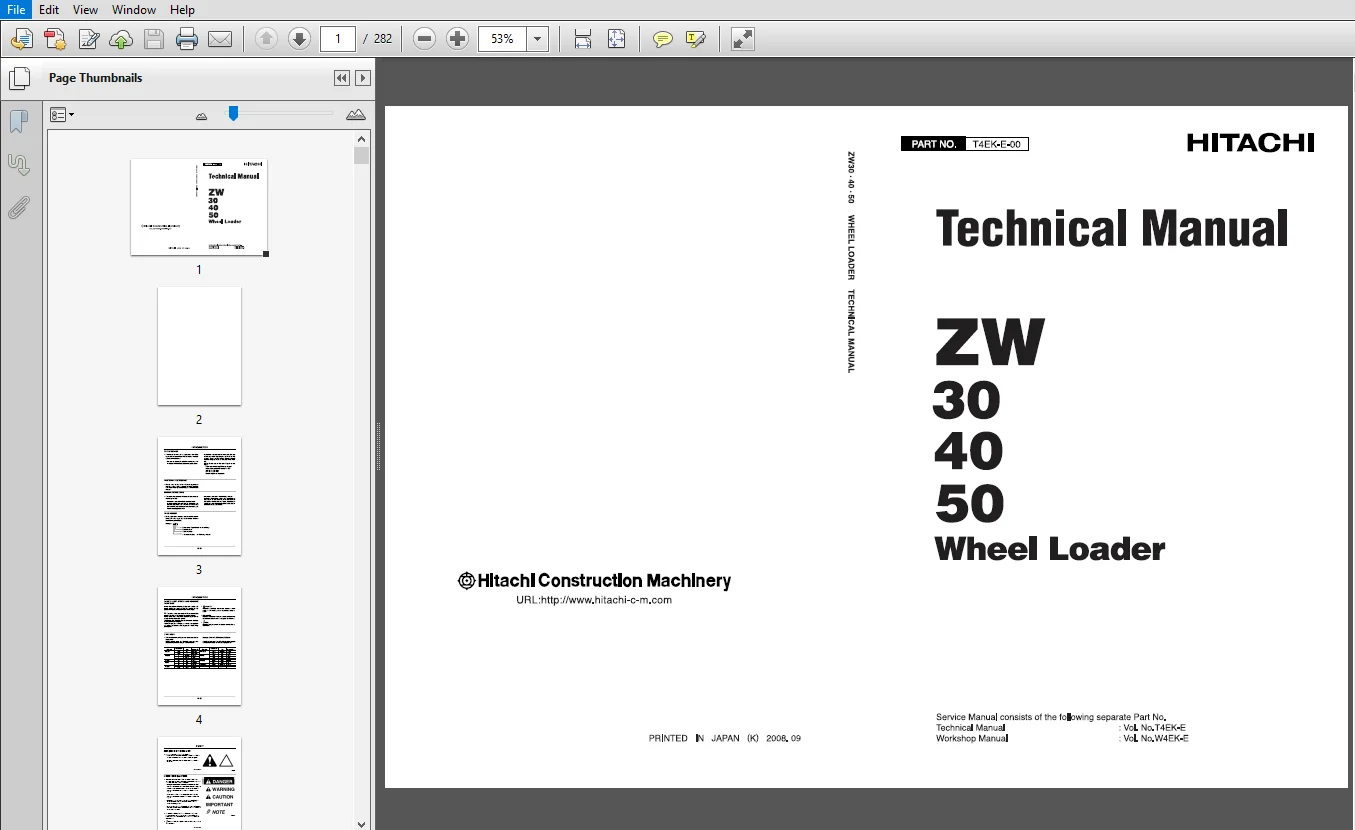Open the Help menu
This screenshot has width=1355, height=830.
[x=182, y=10]
